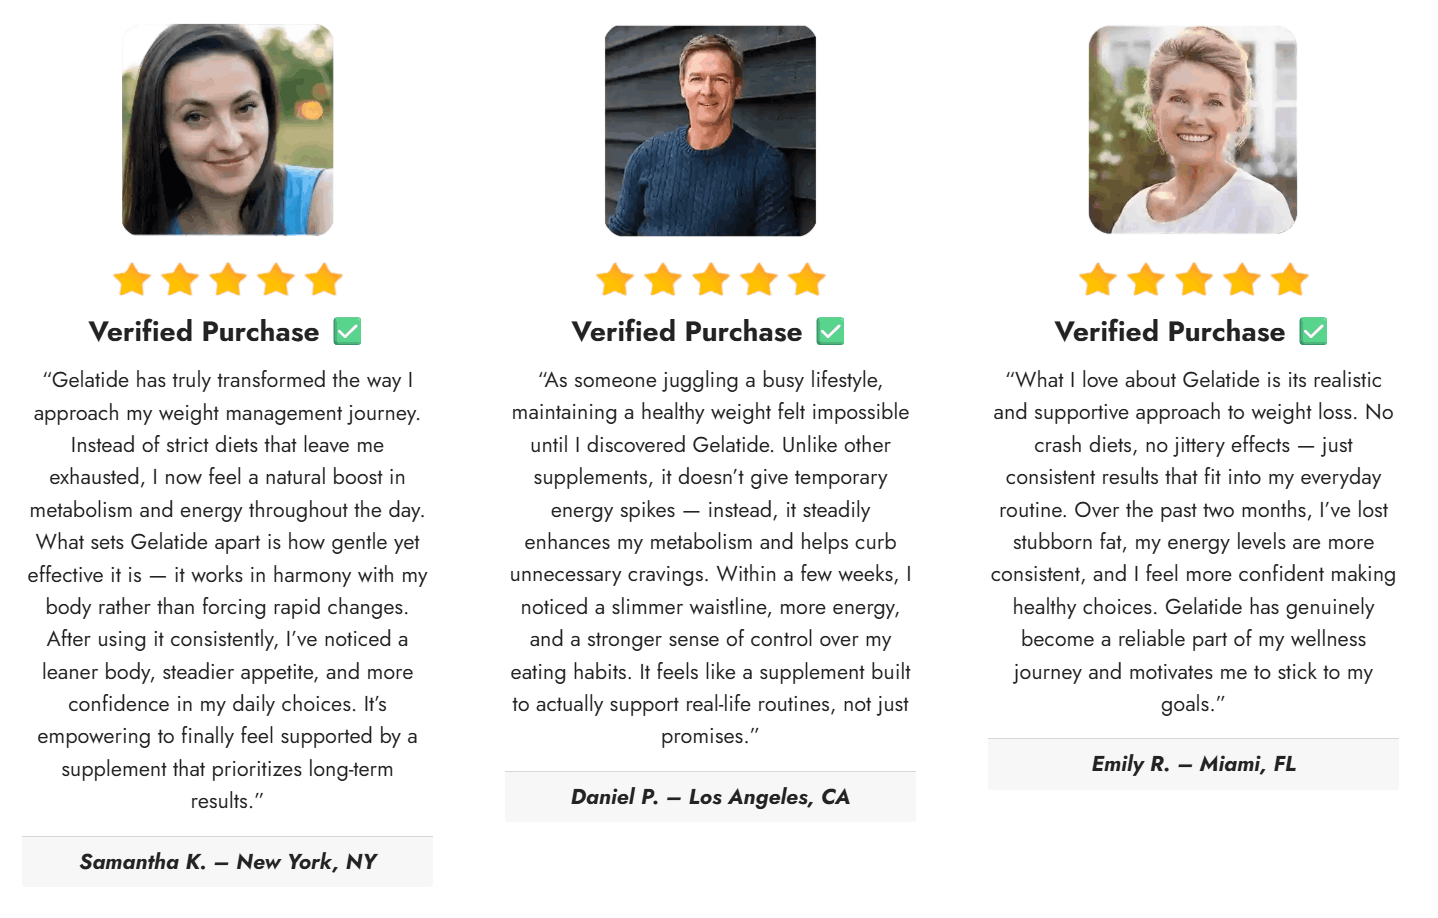Click Samantha's testimonial text about Gelatide
Viewport: 1438px width, 918px height.
tap(228, 590)
